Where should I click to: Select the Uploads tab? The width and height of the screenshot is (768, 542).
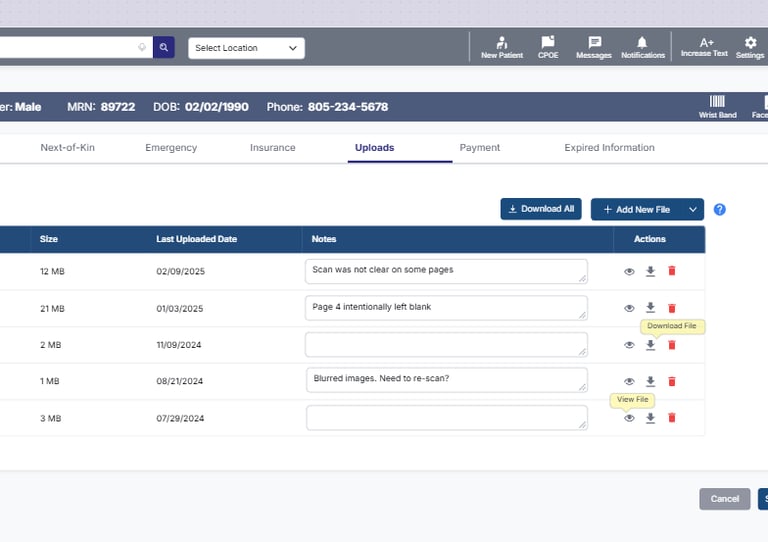coord(374,147)
